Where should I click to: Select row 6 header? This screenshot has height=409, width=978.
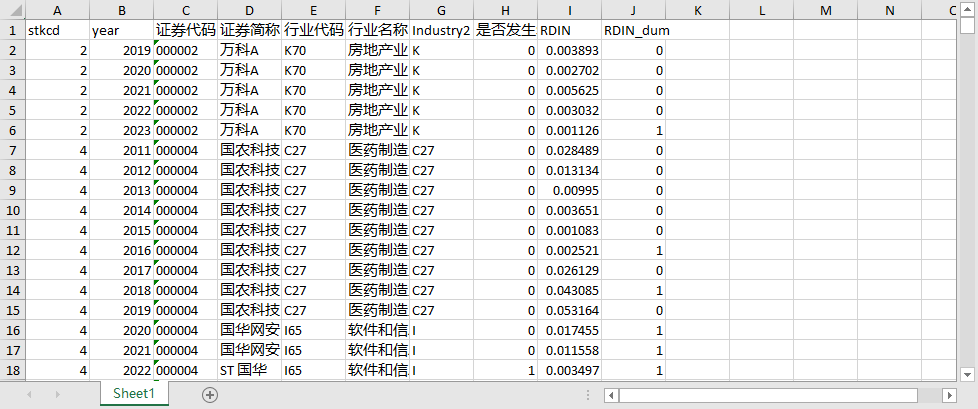point(12,130)
